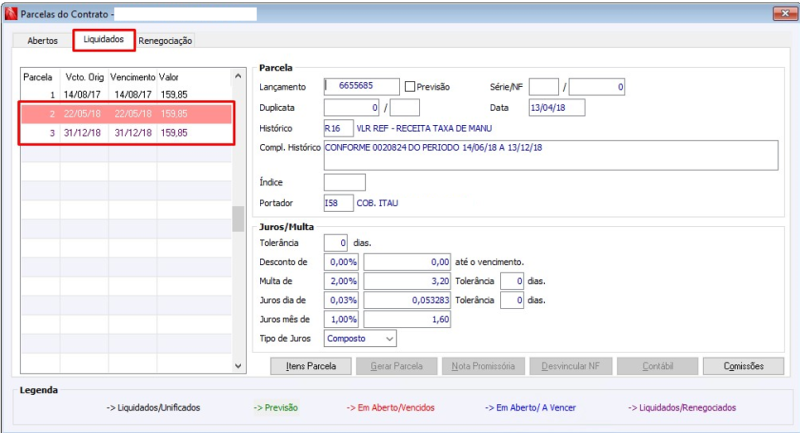This screenshot has height=433, width=800.
Task: Click the Multa Tolerância days field
Action: [x=512, y=281]
